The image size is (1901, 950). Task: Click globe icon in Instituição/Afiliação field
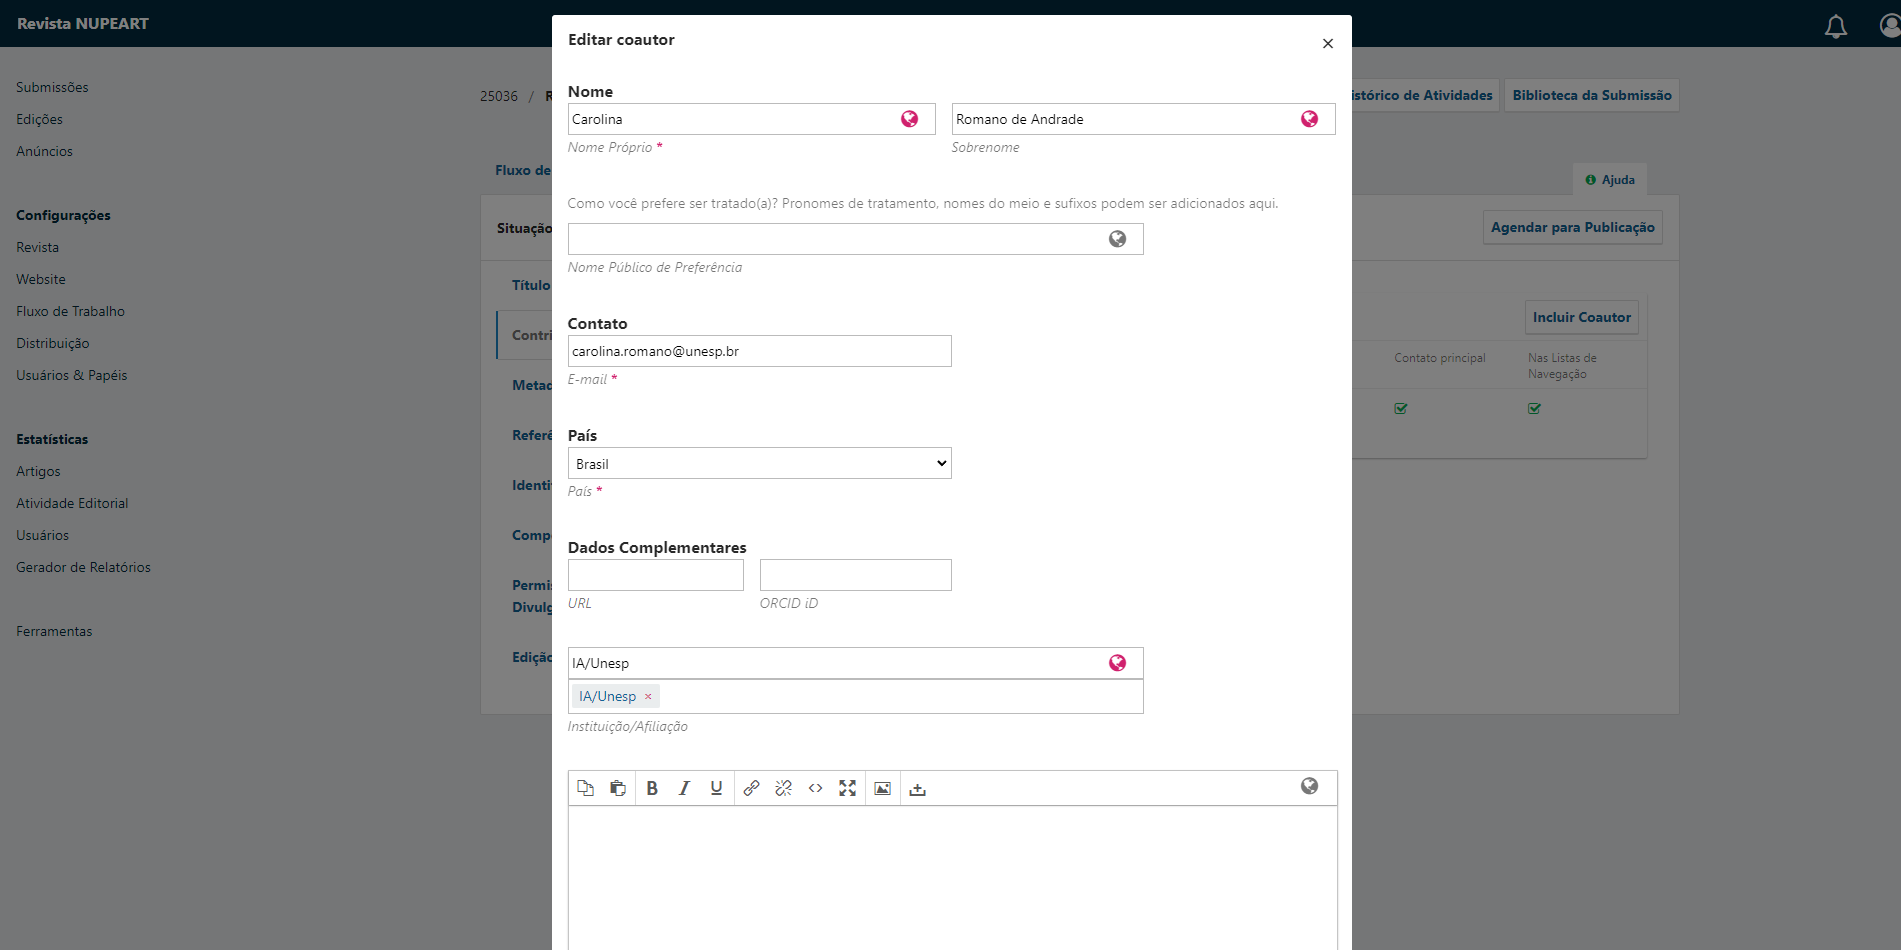(1117, 663)
